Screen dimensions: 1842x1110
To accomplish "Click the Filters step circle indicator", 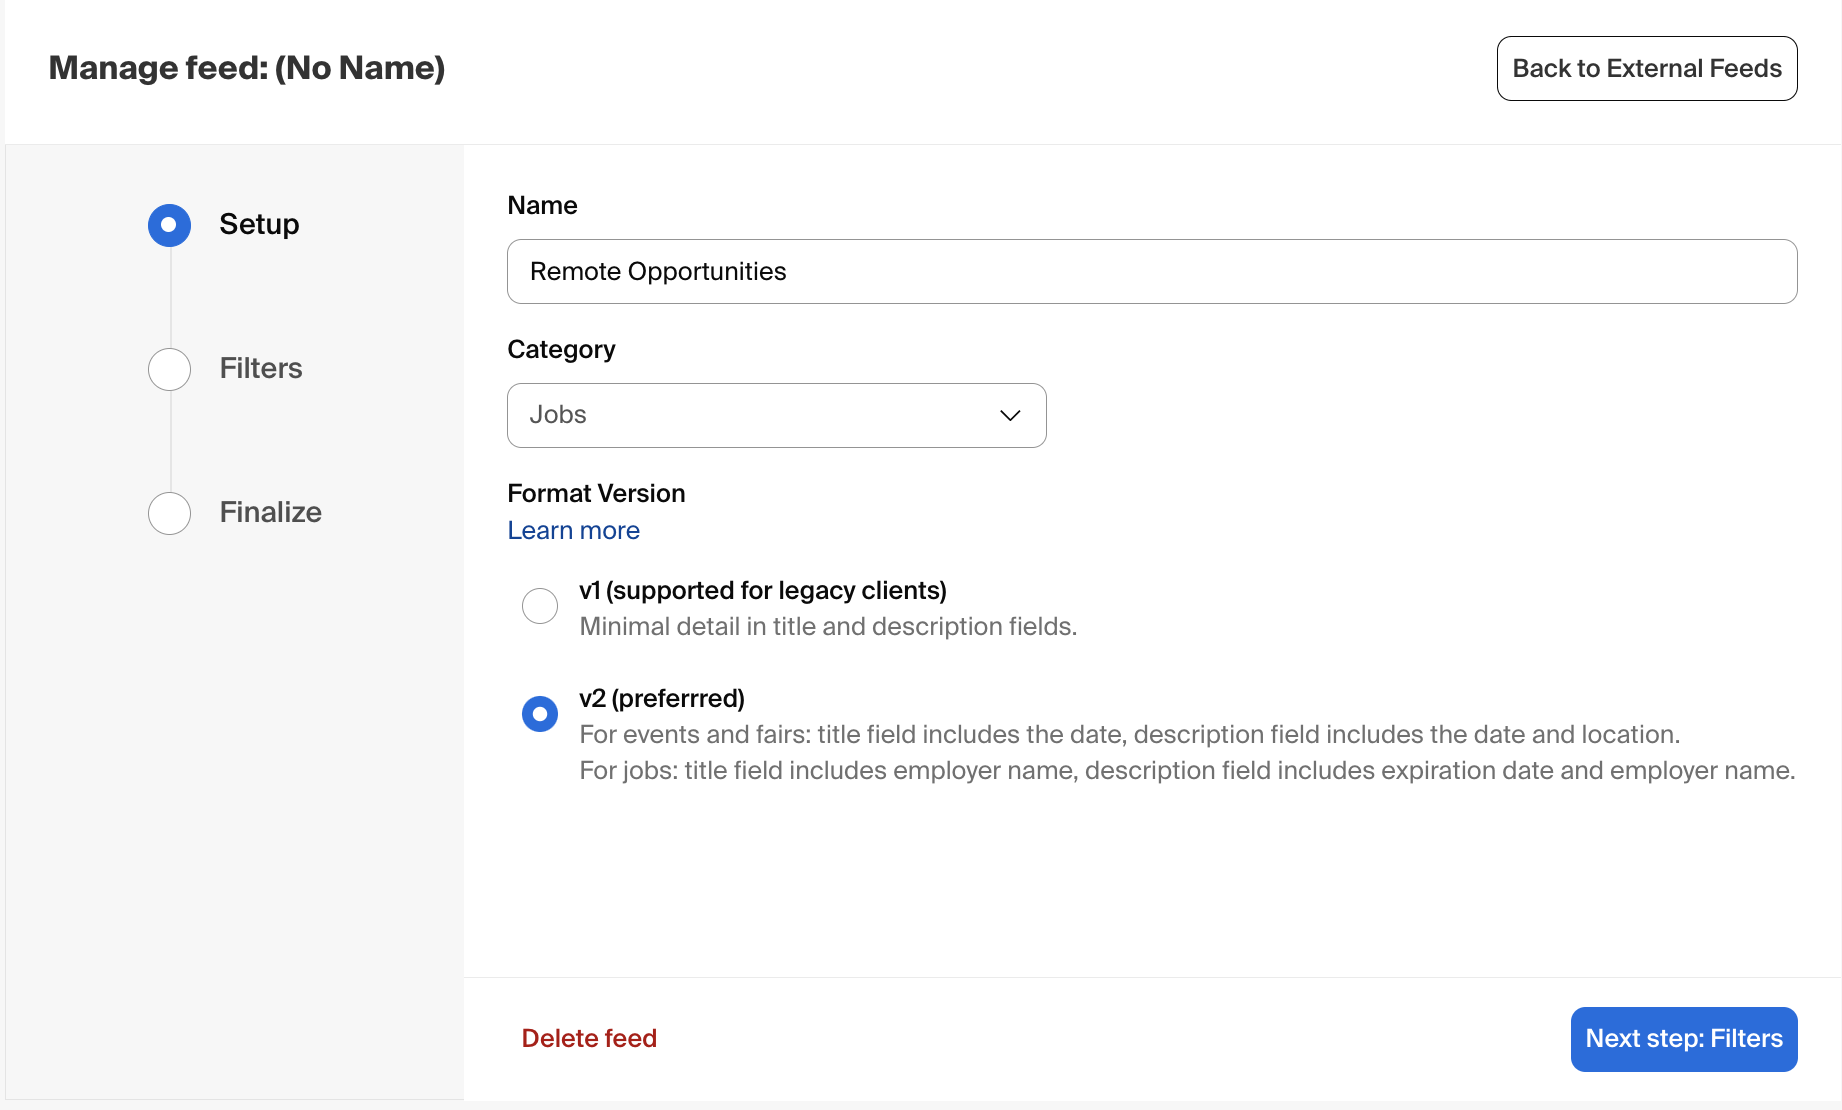I will coord(169,369).
